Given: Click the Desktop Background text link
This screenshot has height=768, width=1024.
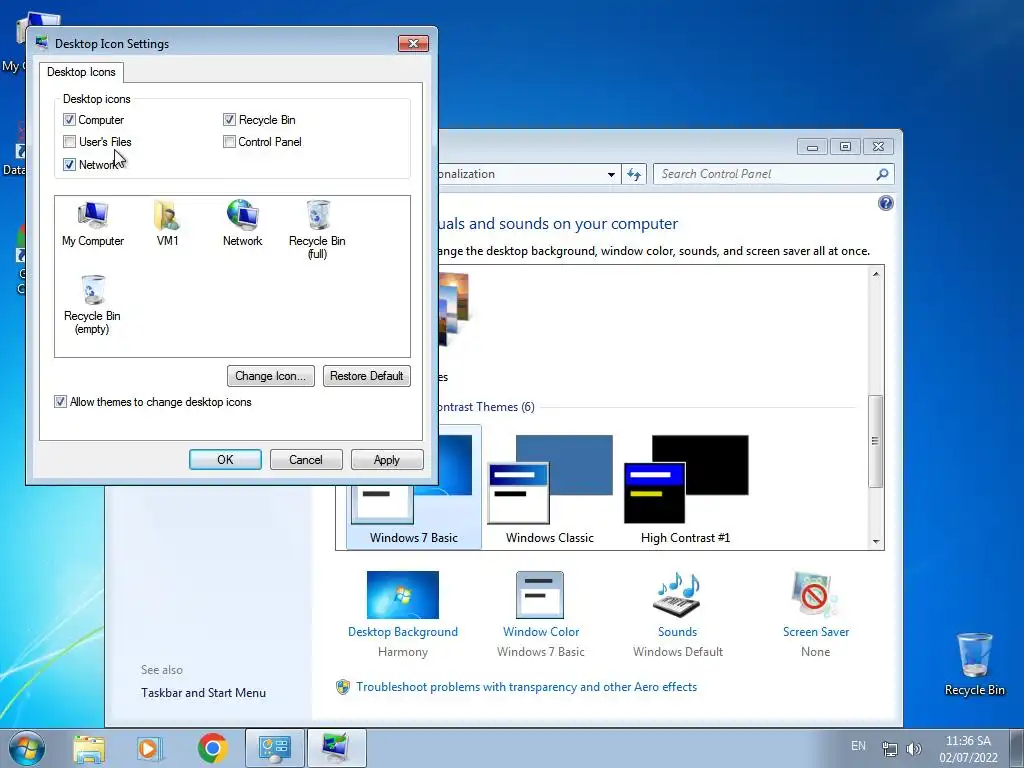Looking at the screenshot, I should tap(403, 632).
